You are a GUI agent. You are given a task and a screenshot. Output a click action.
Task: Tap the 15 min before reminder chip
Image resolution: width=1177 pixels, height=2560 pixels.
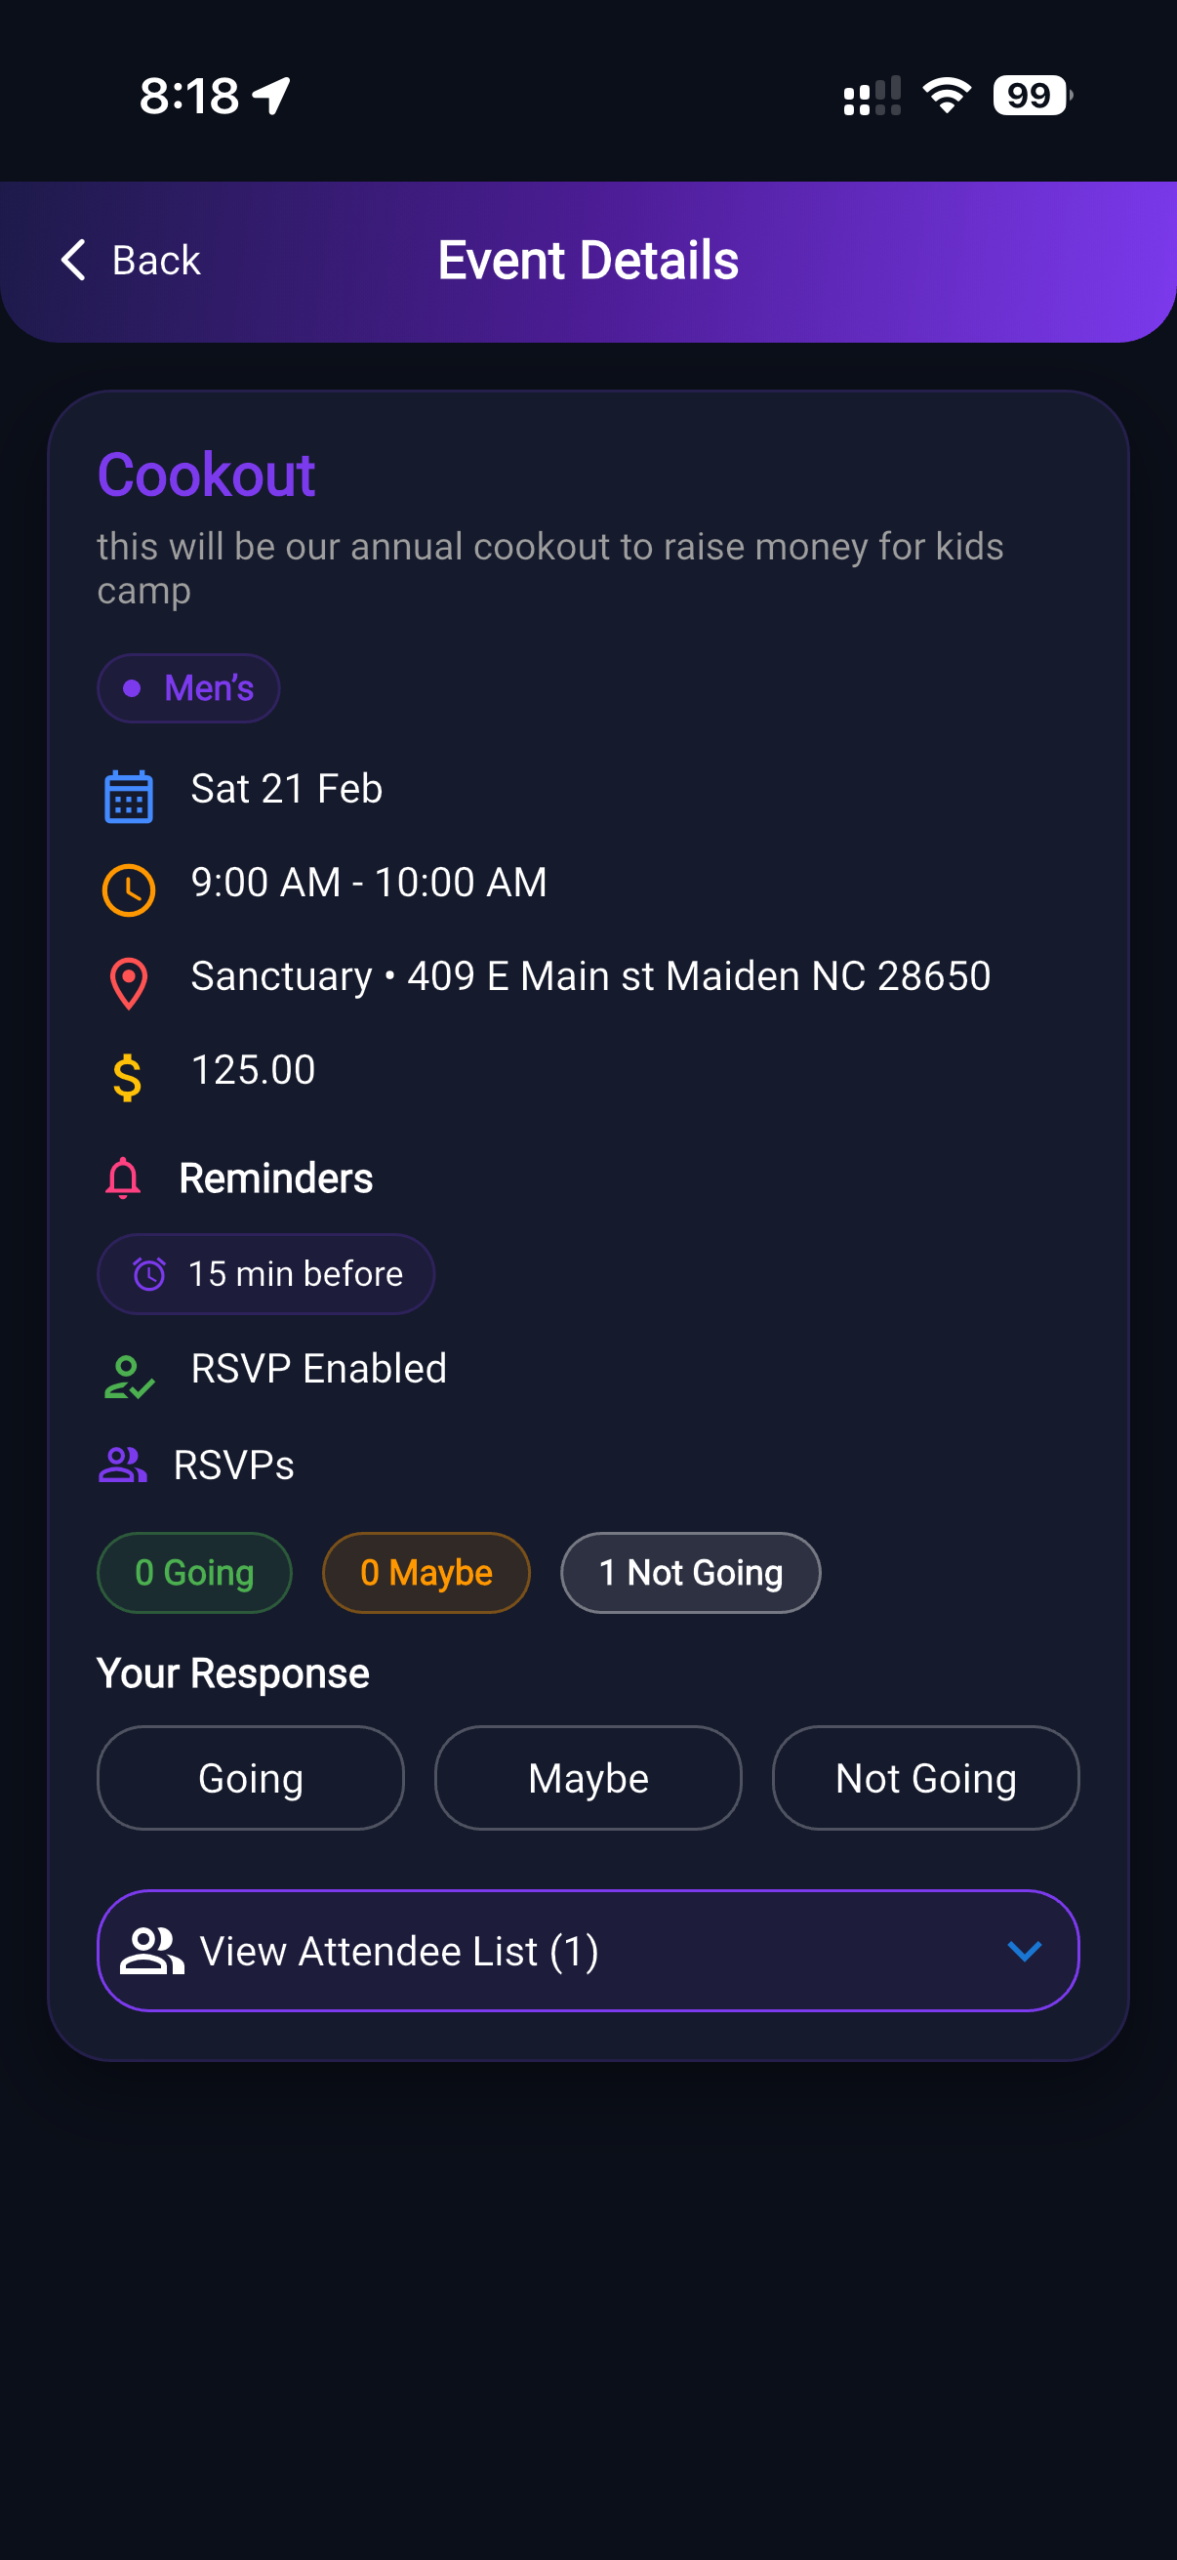[266, 1274]
